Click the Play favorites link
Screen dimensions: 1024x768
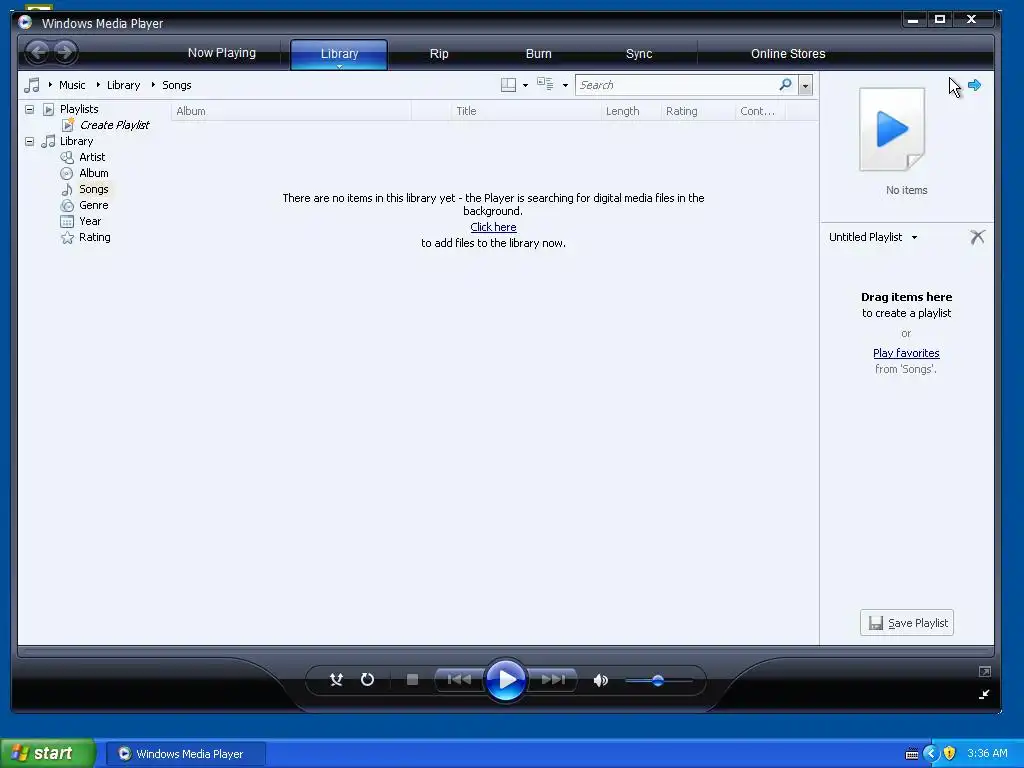906,353
